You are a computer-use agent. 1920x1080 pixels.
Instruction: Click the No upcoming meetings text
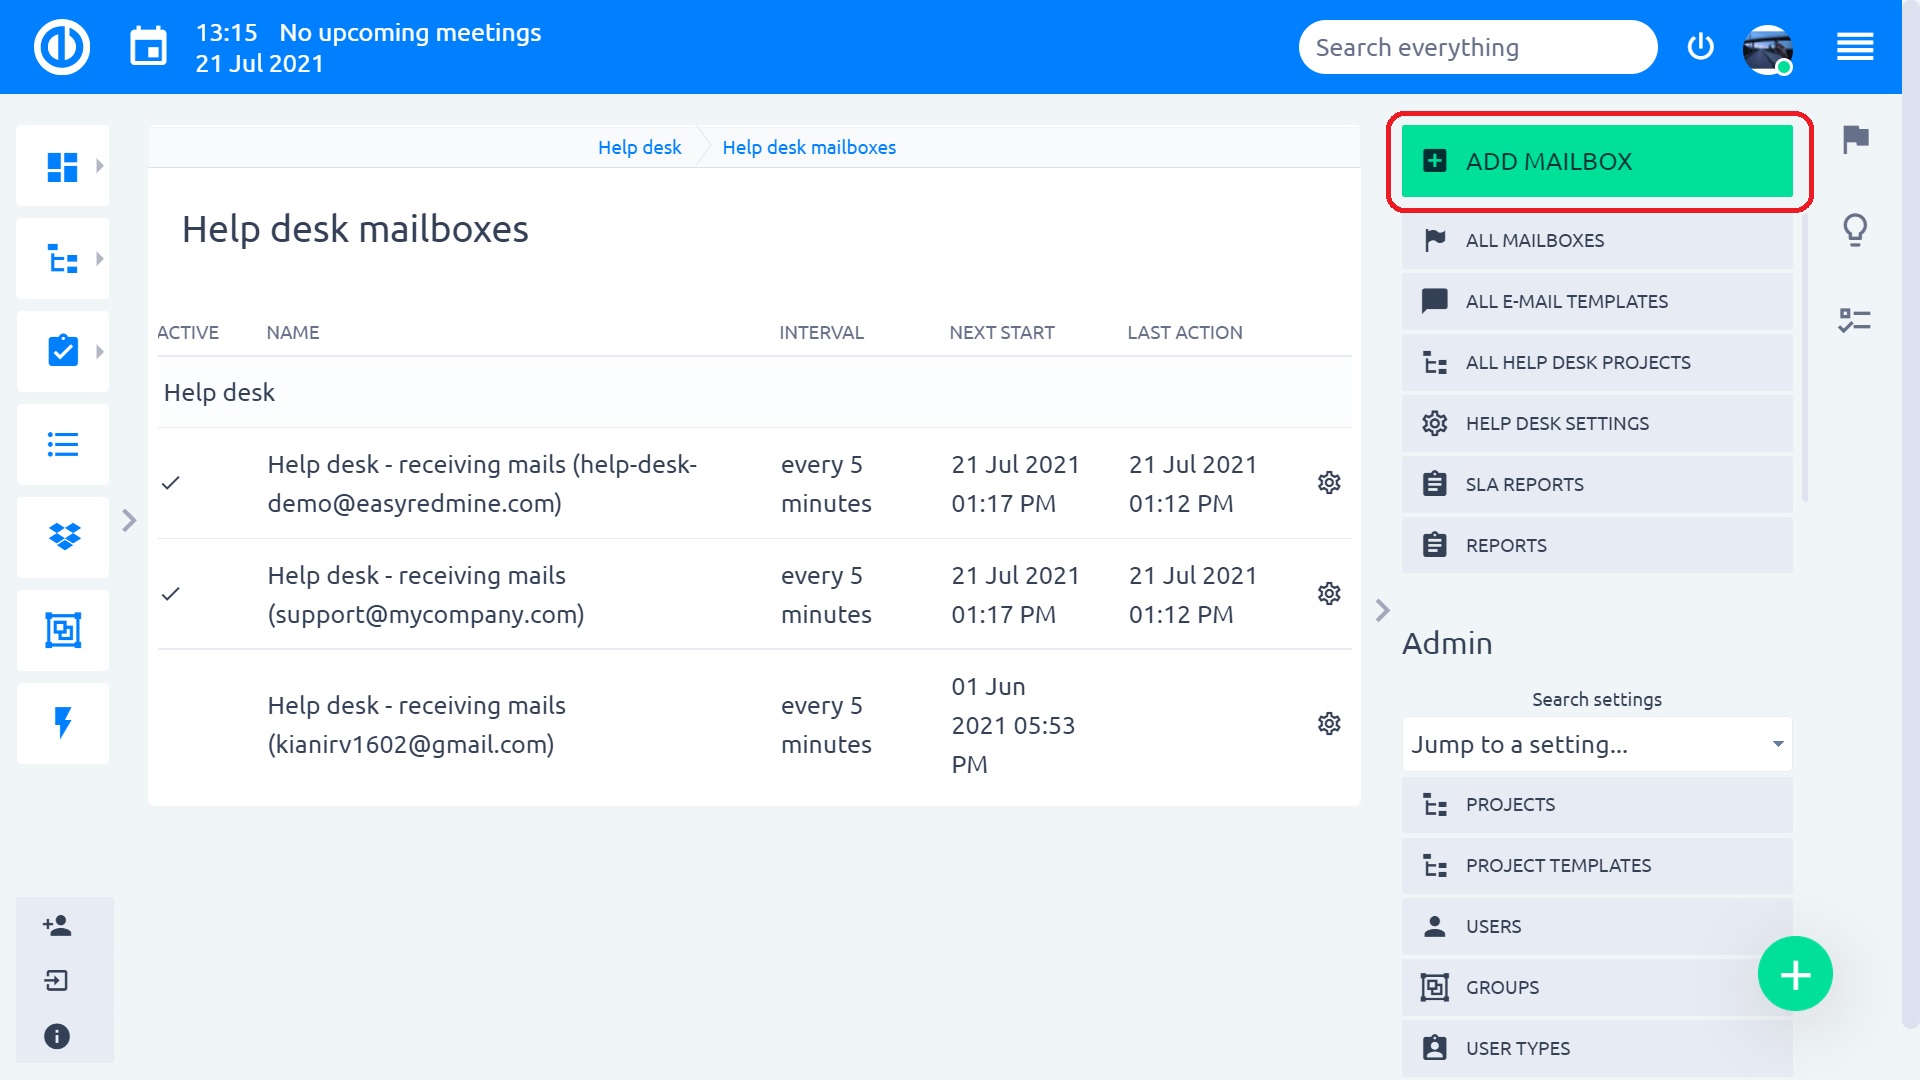pyautogui.click(x=410, y=32)
